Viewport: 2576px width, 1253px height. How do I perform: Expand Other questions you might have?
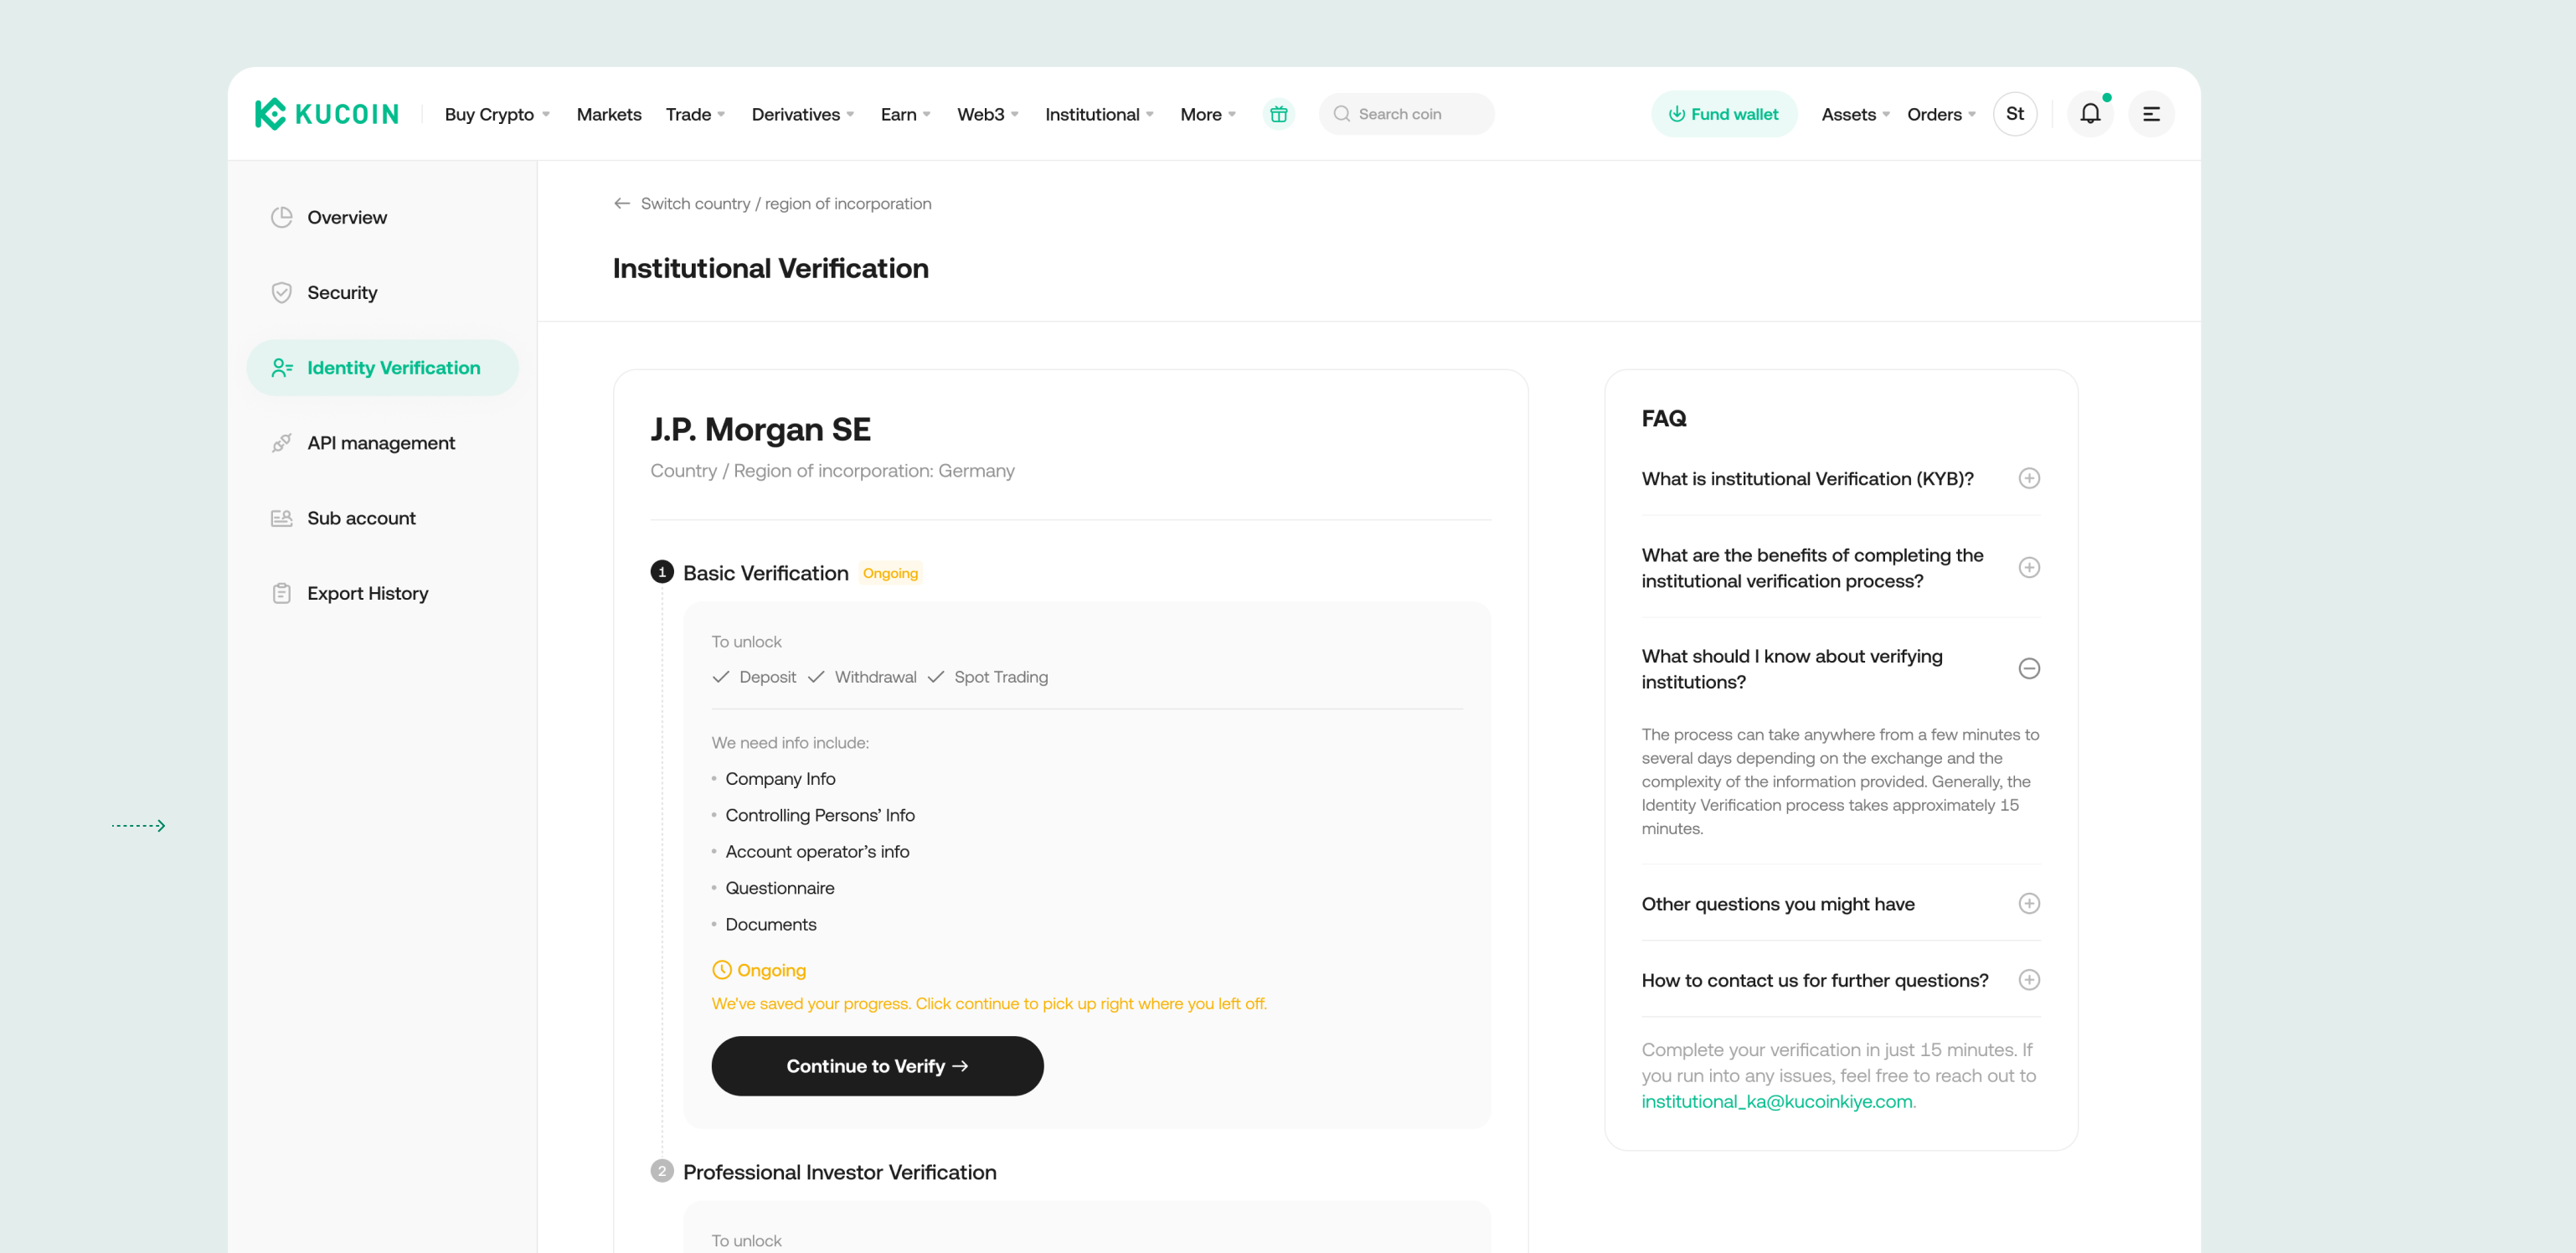pyautogui.click(x=2028, y=903)
